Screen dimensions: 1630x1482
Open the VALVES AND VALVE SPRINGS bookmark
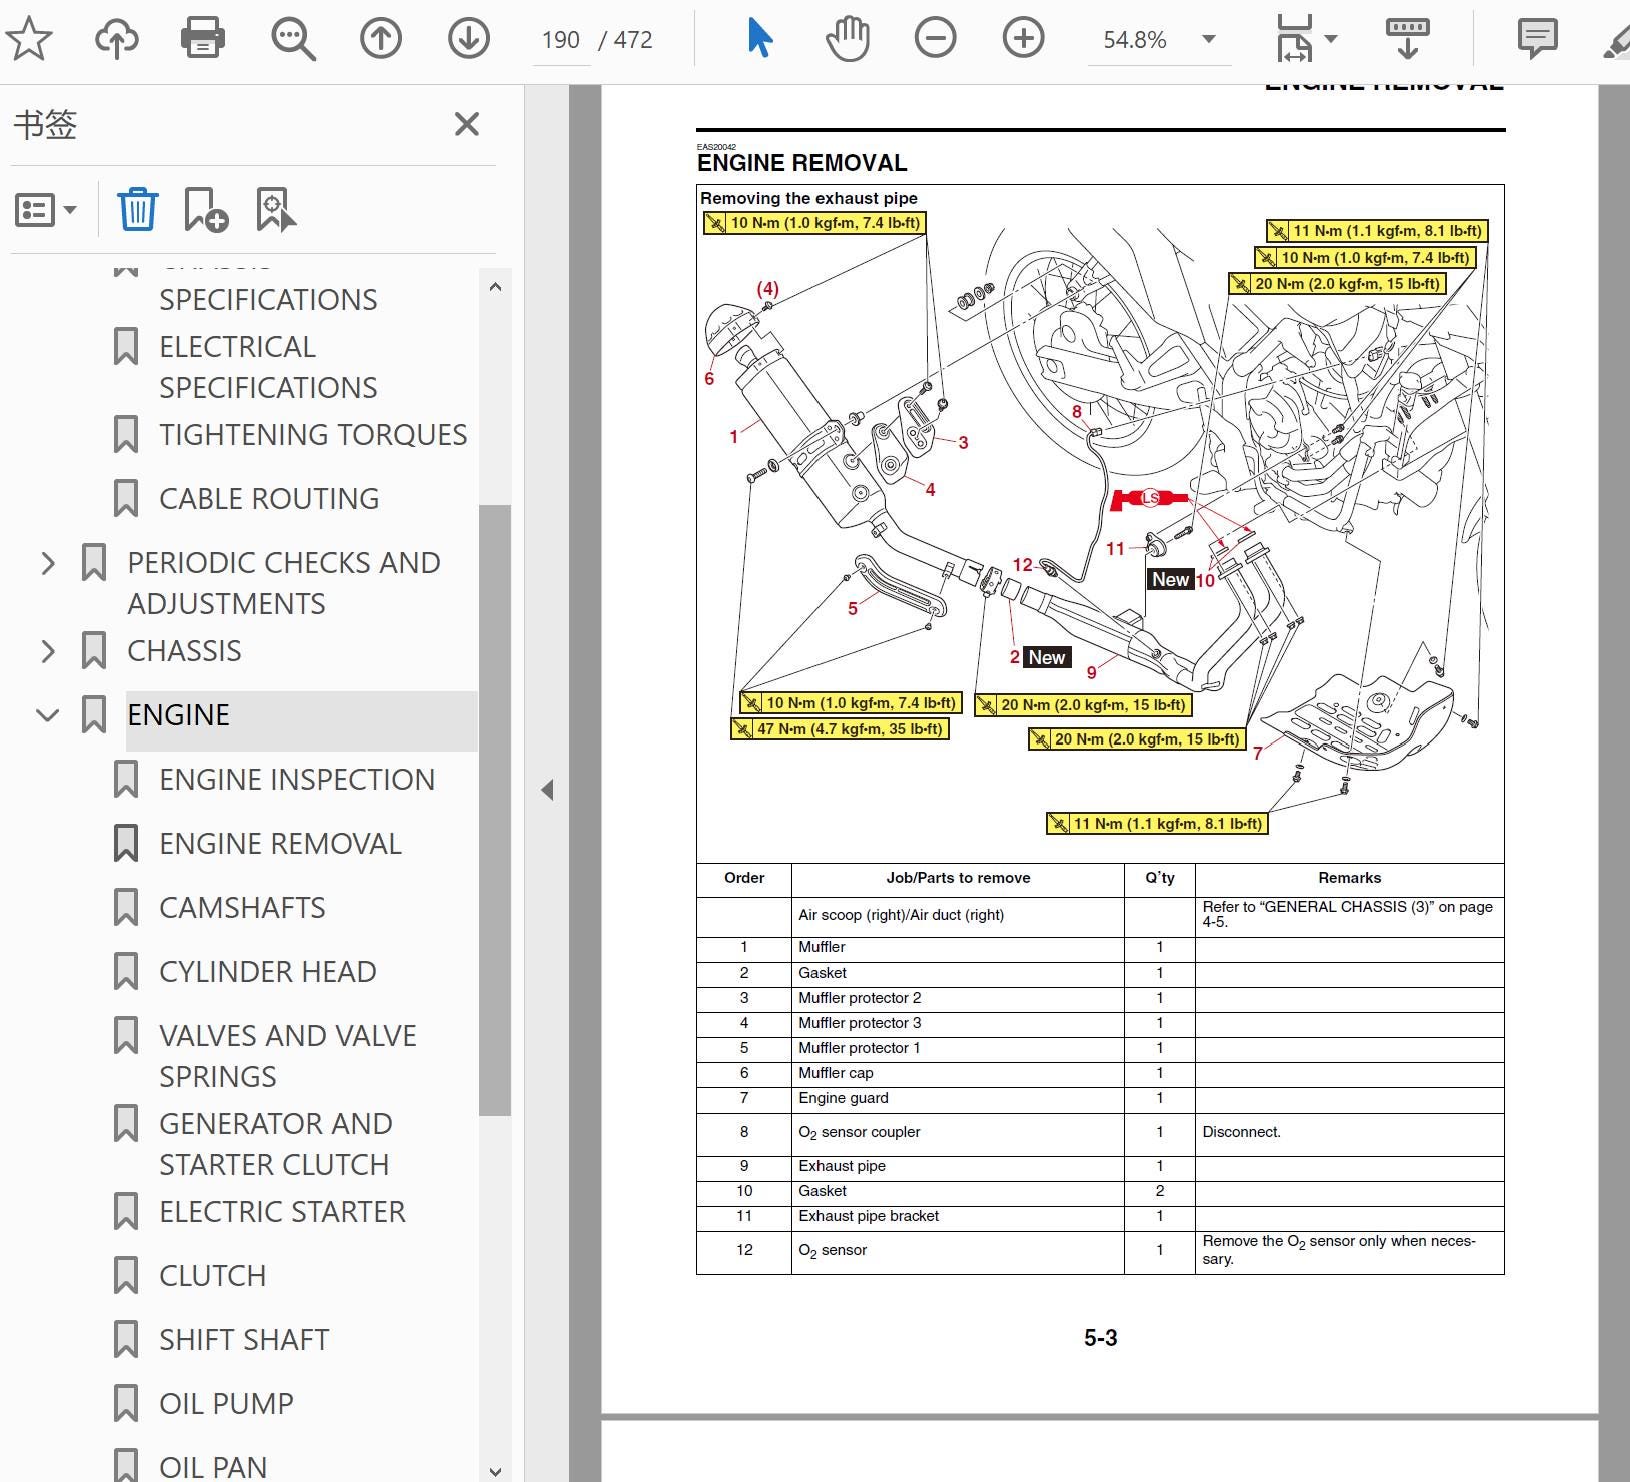pyautogui.click(x=288, y=1056)
